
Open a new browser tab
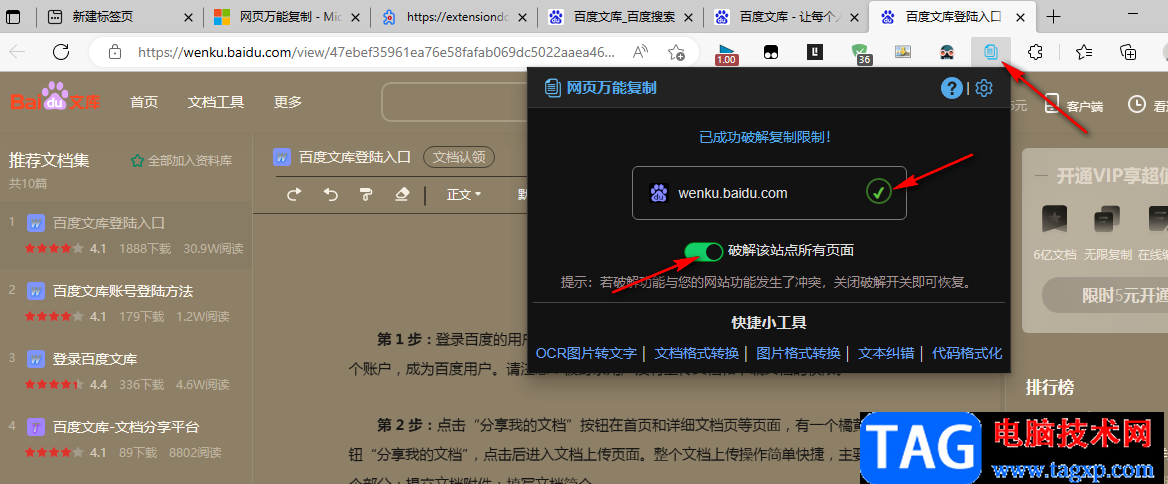1053,17
